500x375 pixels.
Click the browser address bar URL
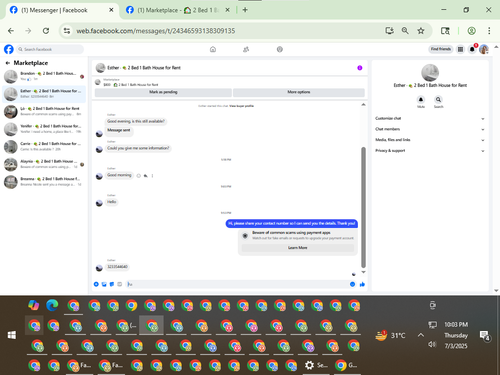(156, 31)
